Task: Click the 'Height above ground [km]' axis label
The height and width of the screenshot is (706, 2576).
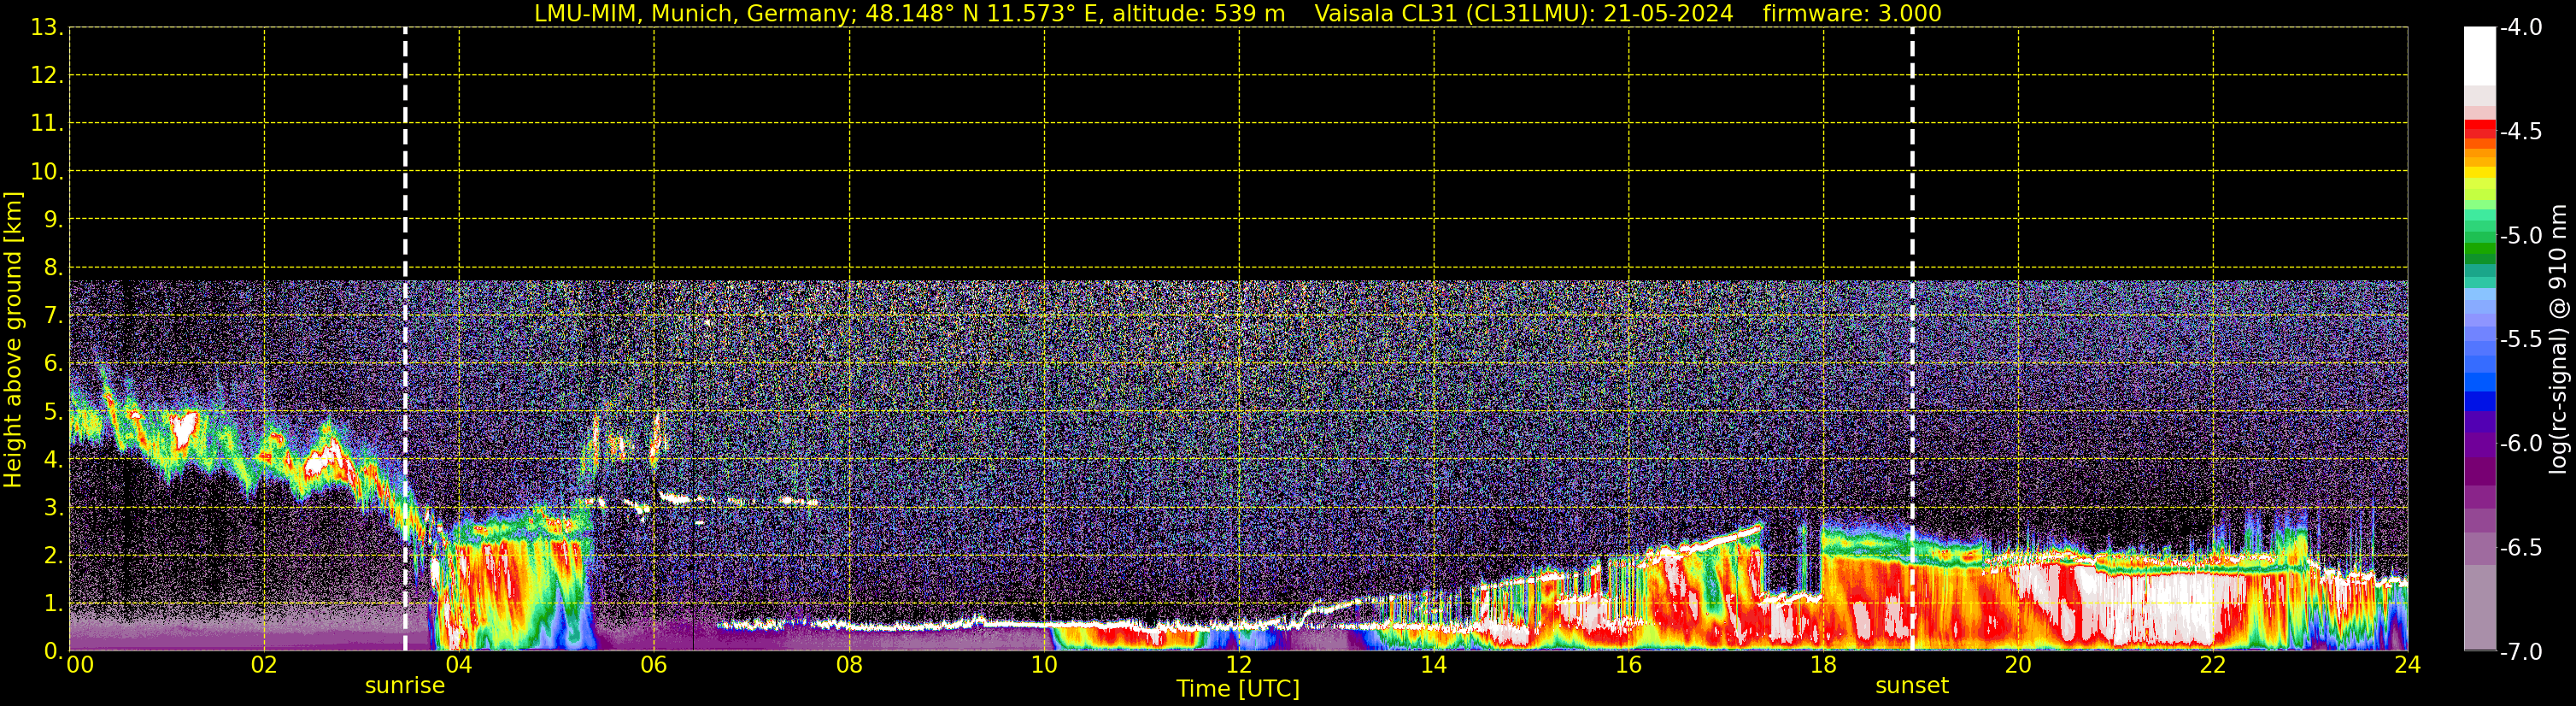Action: click(13, 340)
